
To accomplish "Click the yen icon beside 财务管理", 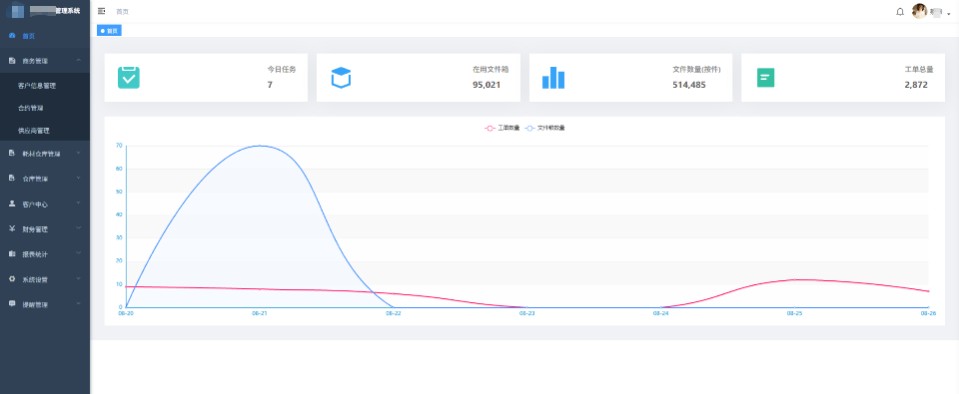I will [x=12, y=229].
